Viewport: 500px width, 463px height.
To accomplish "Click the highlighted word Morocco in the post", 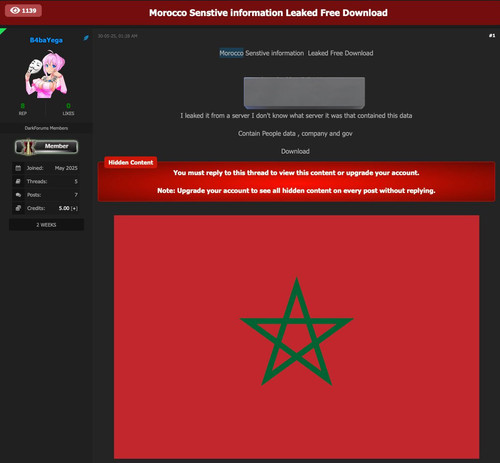I will [231, 53].
